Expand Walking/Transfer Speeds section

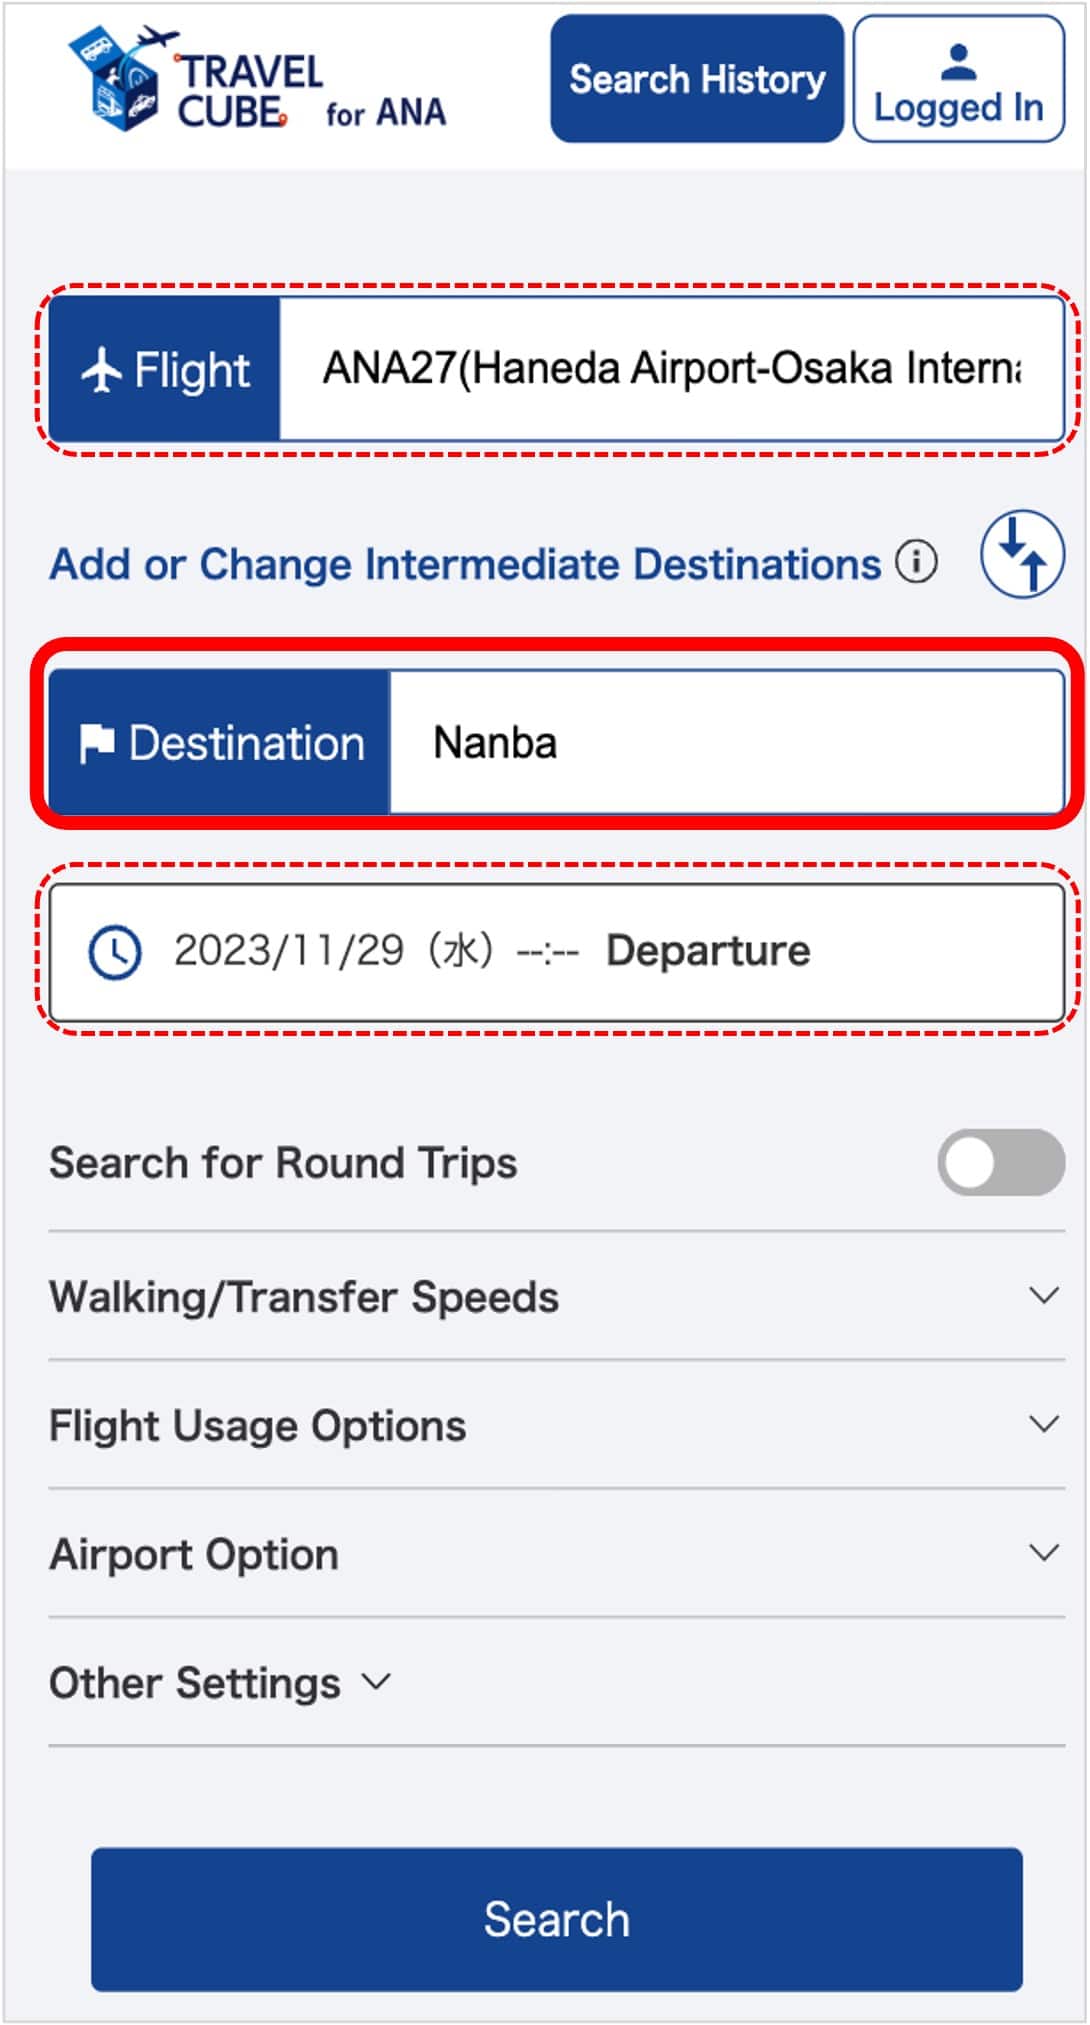[x=1043, y=1296]
